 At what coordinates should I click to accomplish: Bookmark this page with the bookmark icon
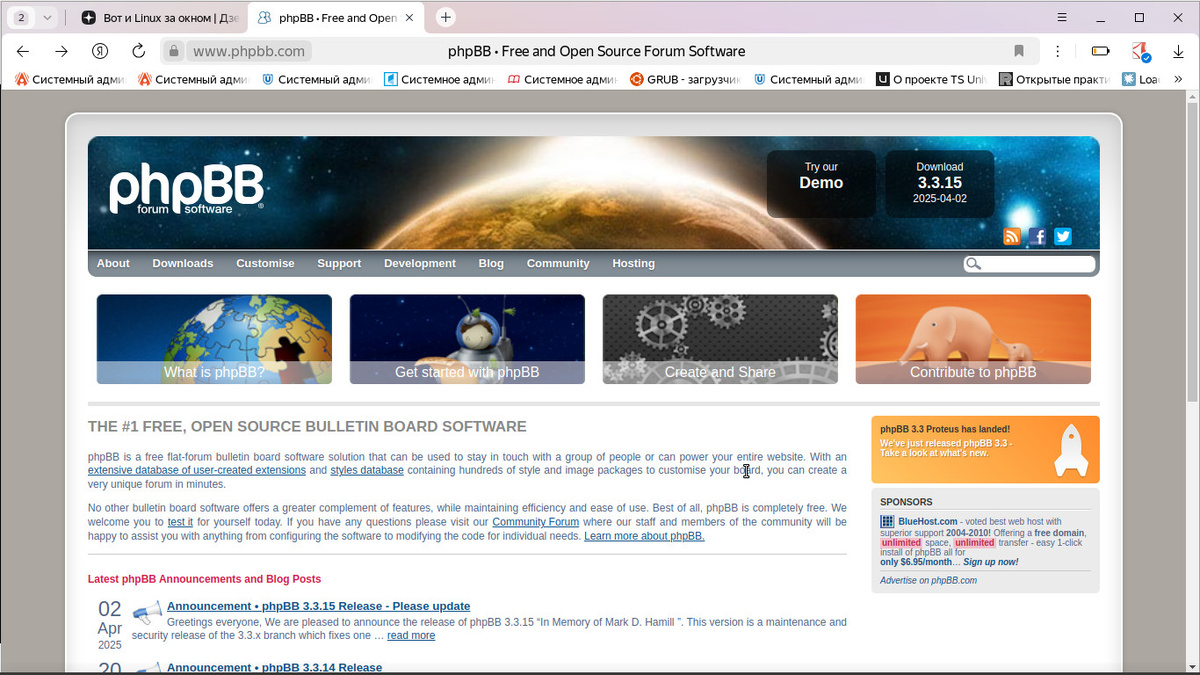click(1019, 51)
